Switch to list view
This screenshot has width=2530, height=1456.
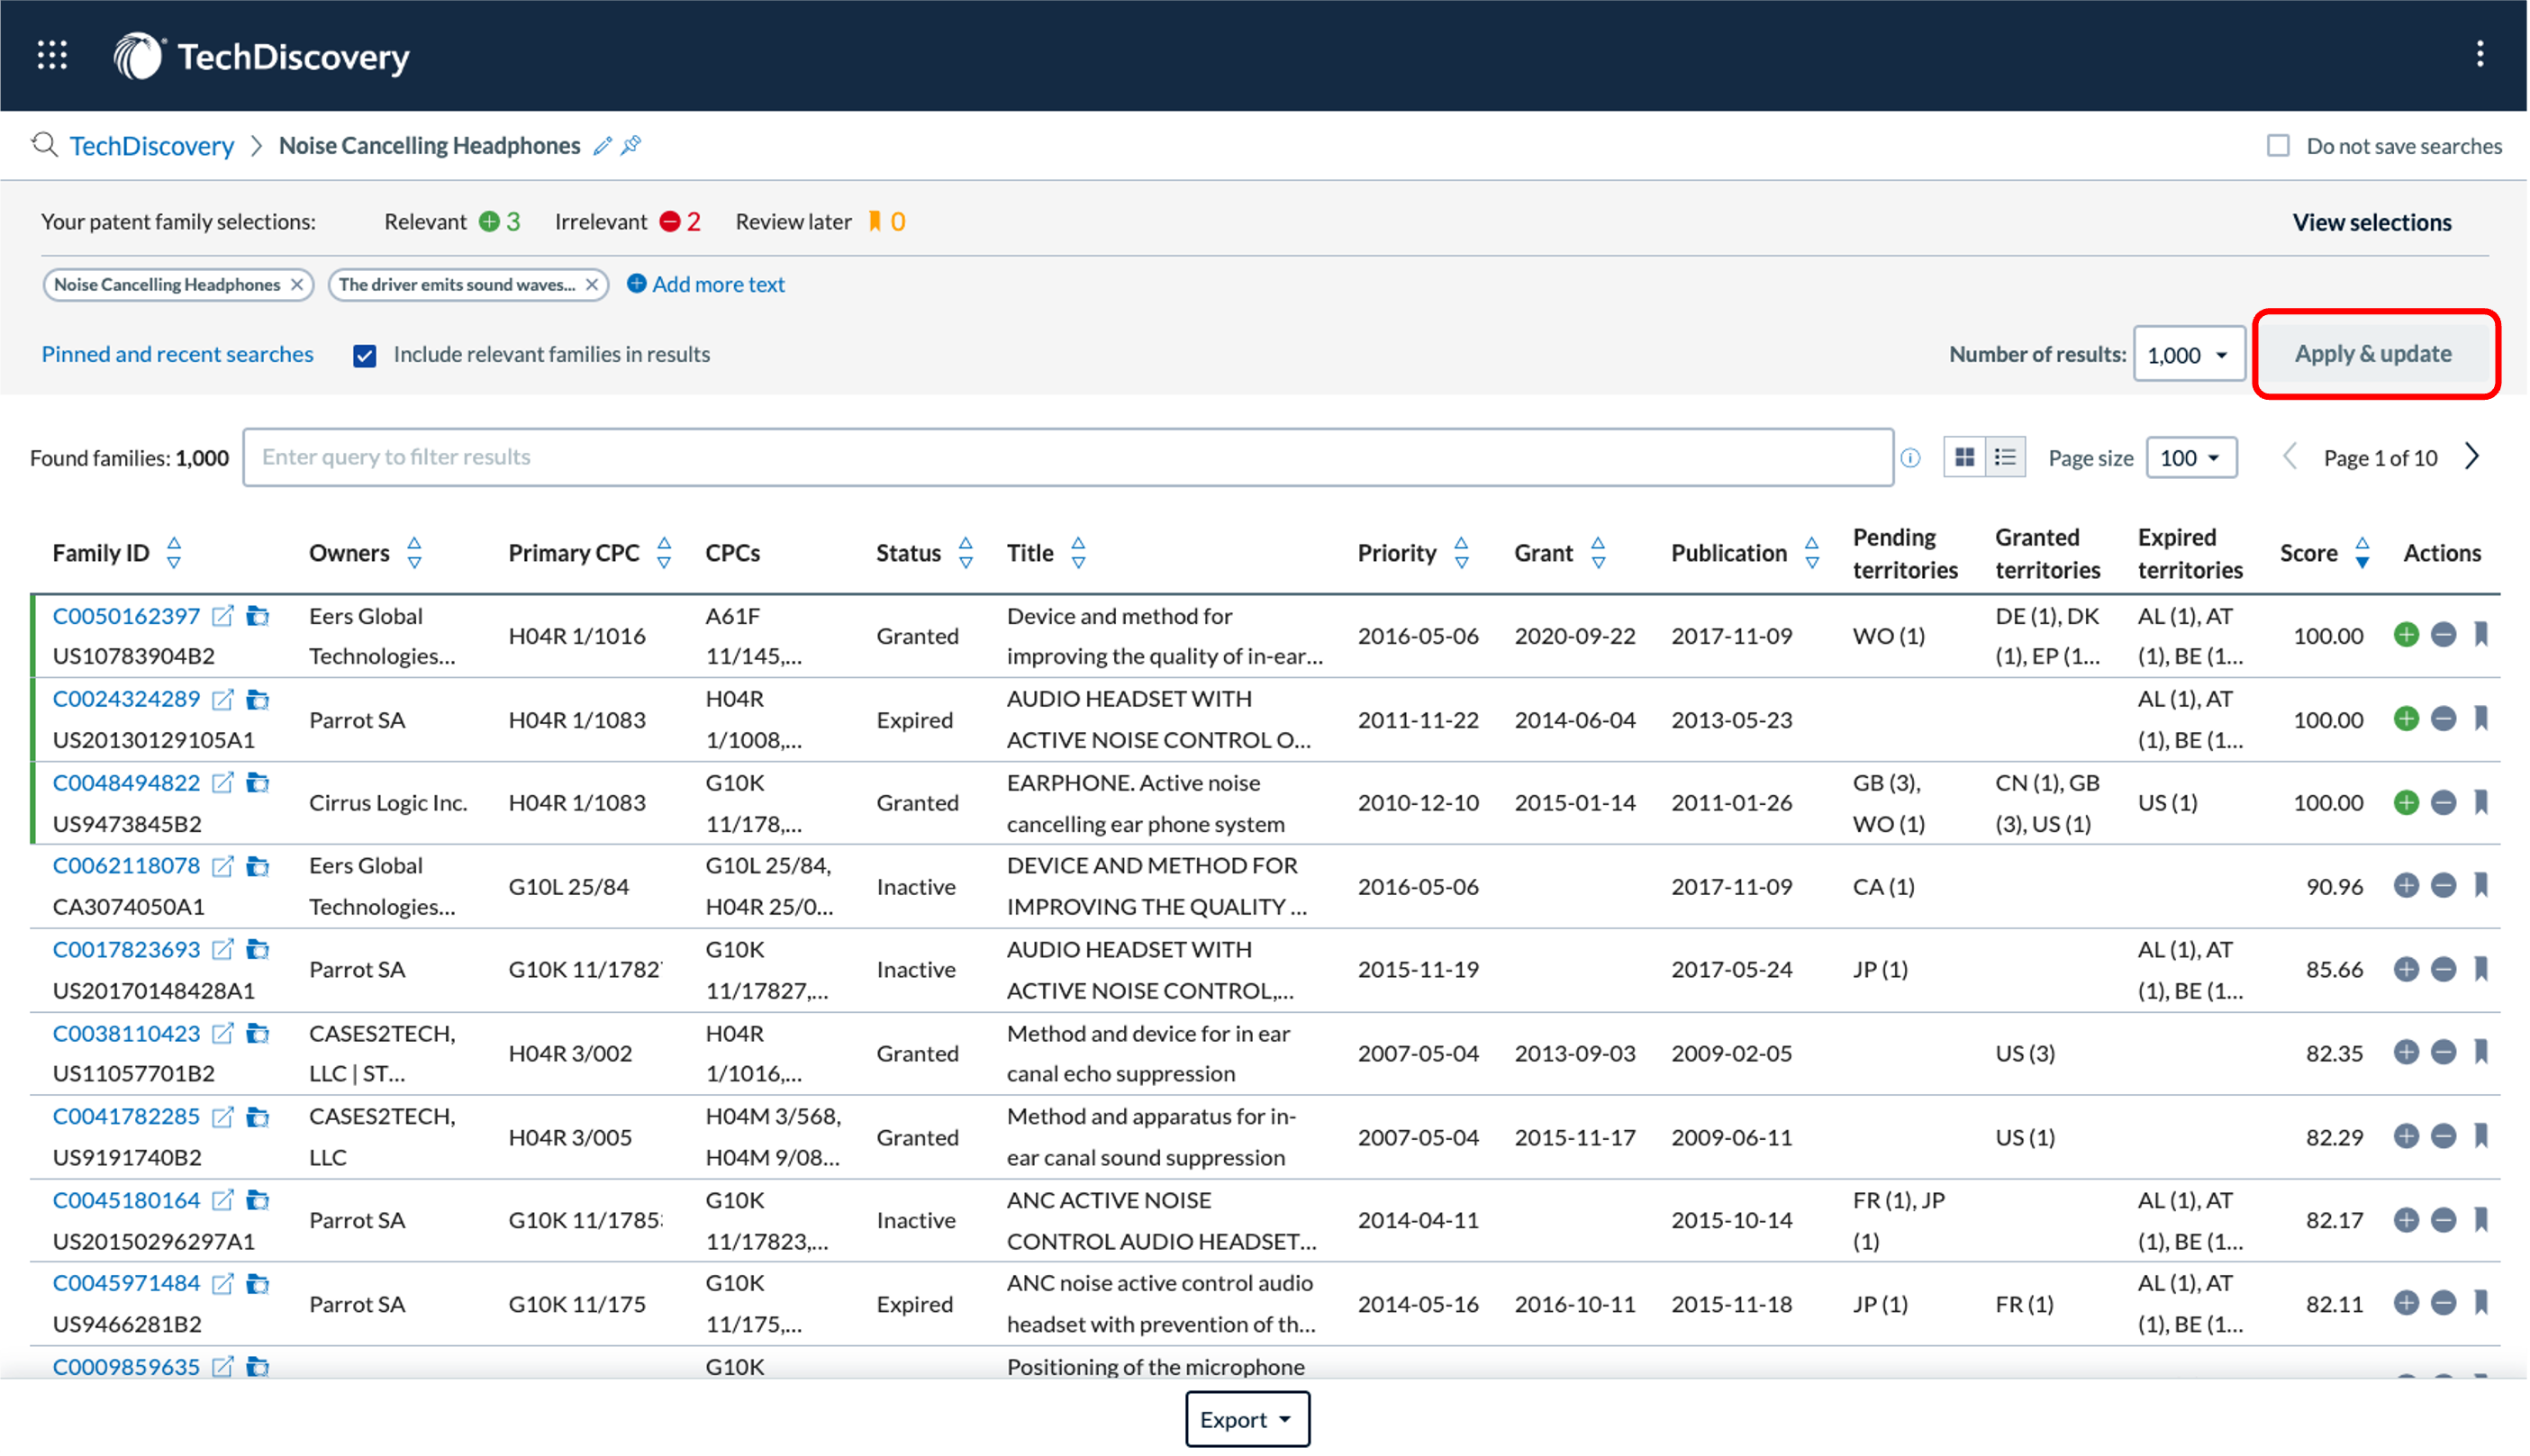[x=2005, y=458]
